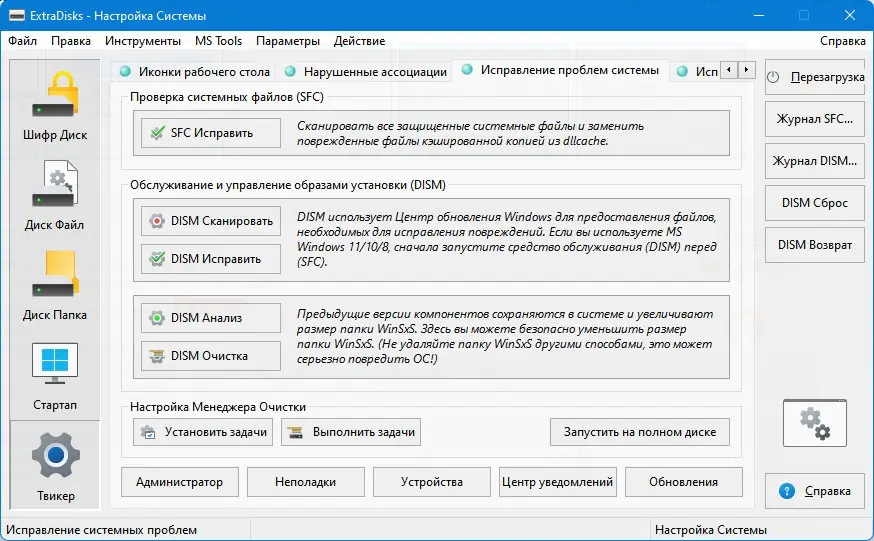Open Журнал DISM log

point(814,160)
